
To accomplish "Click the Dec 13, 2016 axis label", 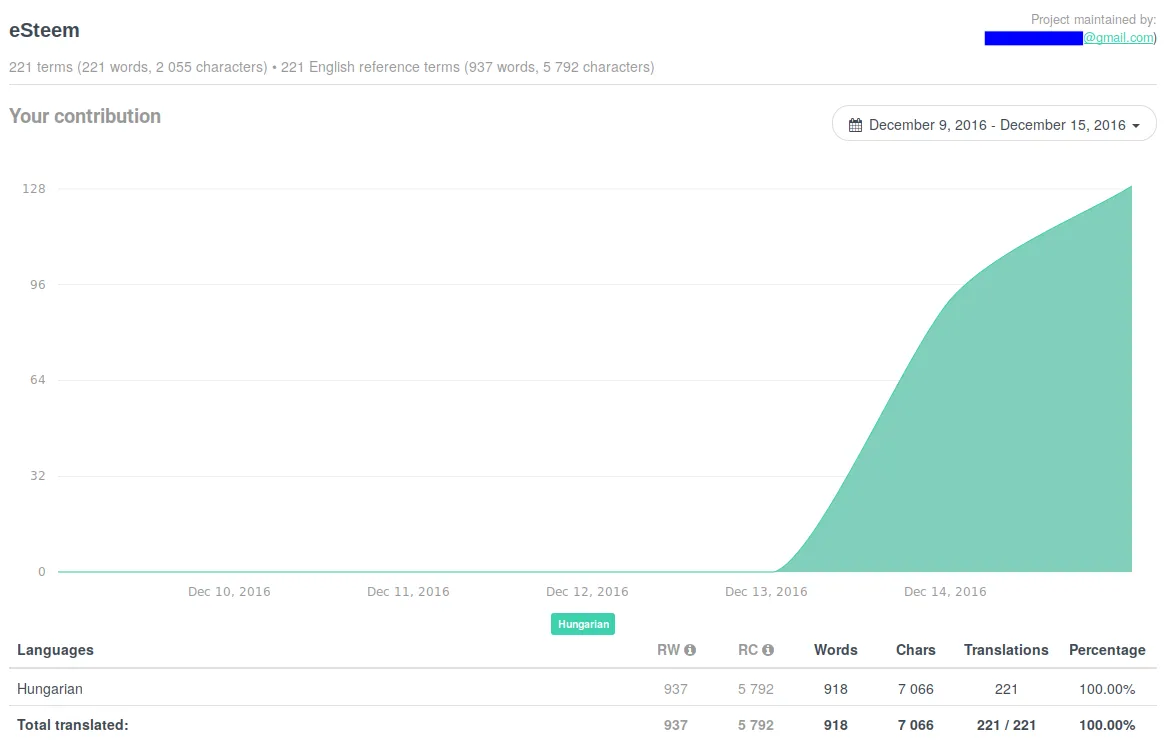I will (766, 592).
